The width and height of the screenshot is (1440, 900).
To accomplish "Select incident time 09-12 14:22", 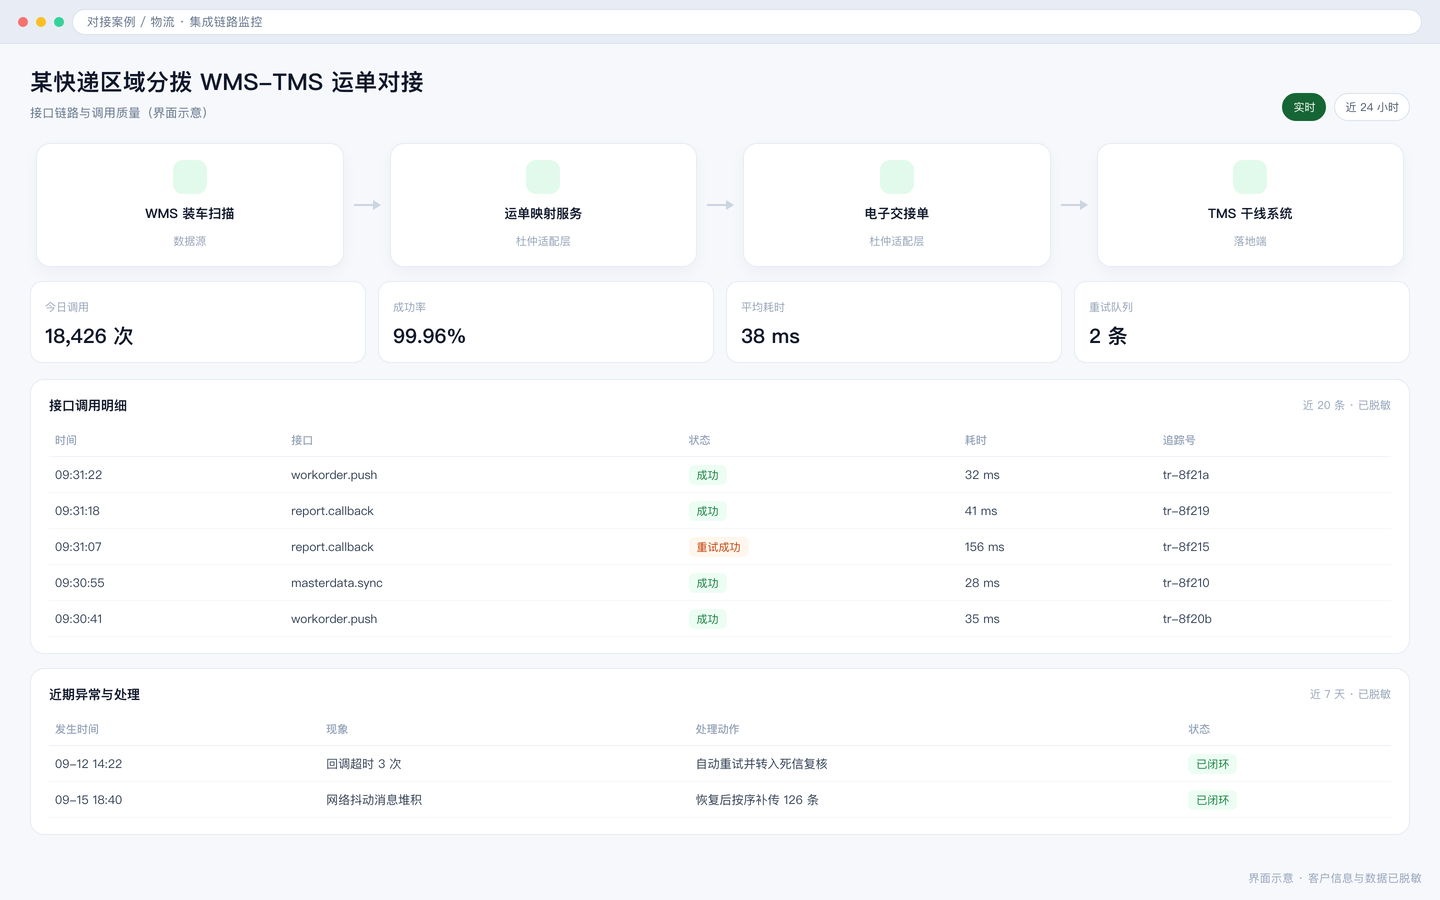I will tap(89, 764).
